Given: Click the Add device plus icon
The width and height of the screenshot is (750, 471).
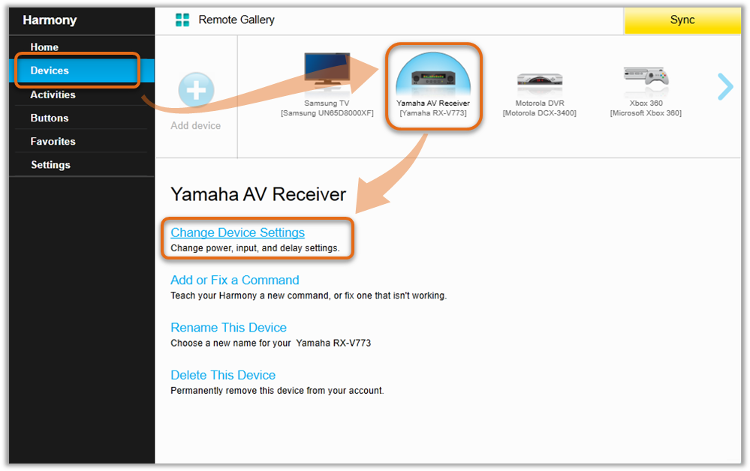Looking at the screenshot, I should (x=196, y=90).
